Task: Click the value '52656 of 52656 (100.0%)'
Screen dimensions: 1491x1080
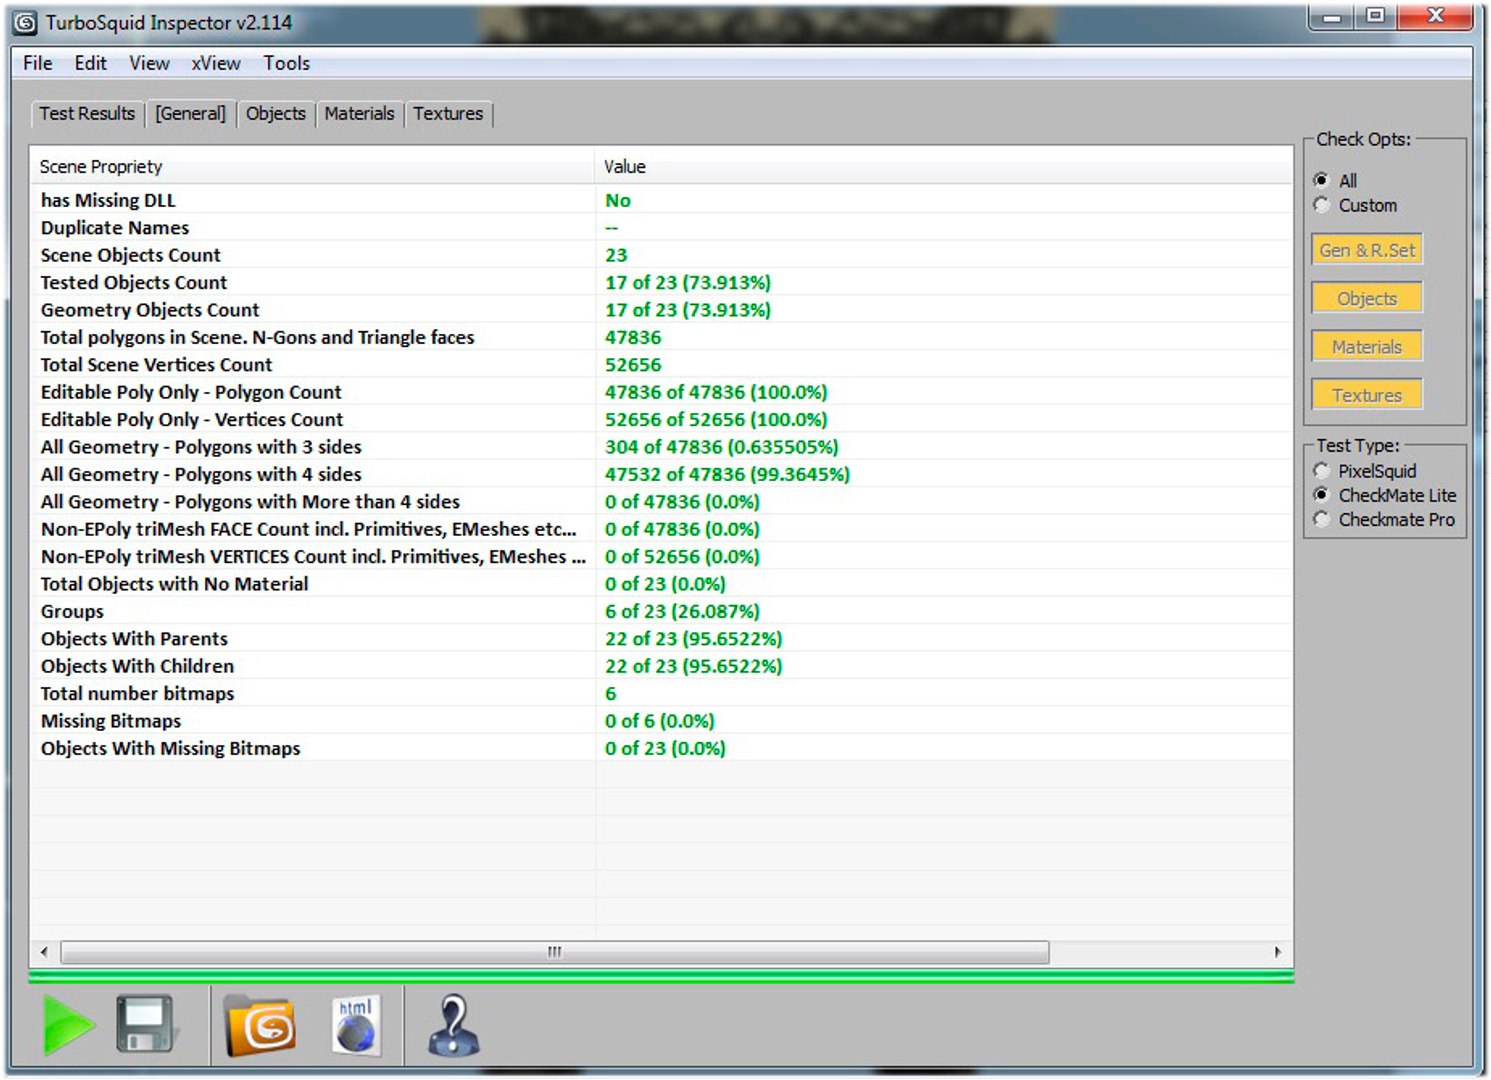Action: click(716, 419)
